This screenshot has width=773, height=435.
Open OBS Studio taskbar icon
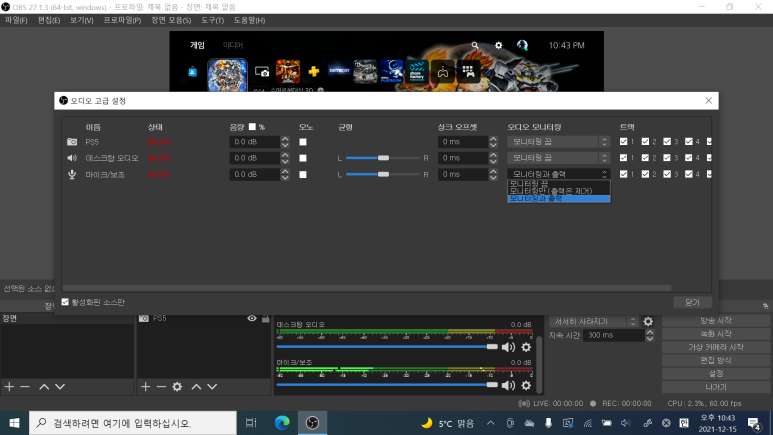click(312, 423)
